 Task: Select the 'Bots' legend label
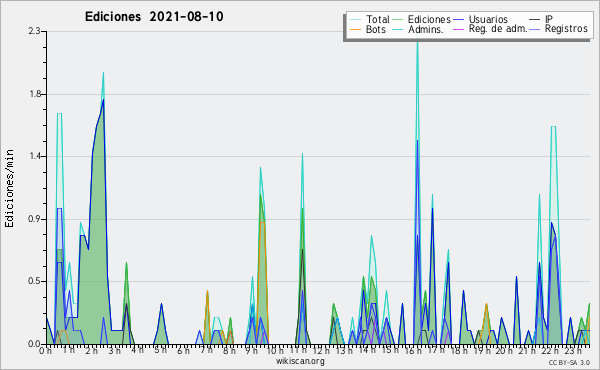pyautogui.click(x=376, y=29)
